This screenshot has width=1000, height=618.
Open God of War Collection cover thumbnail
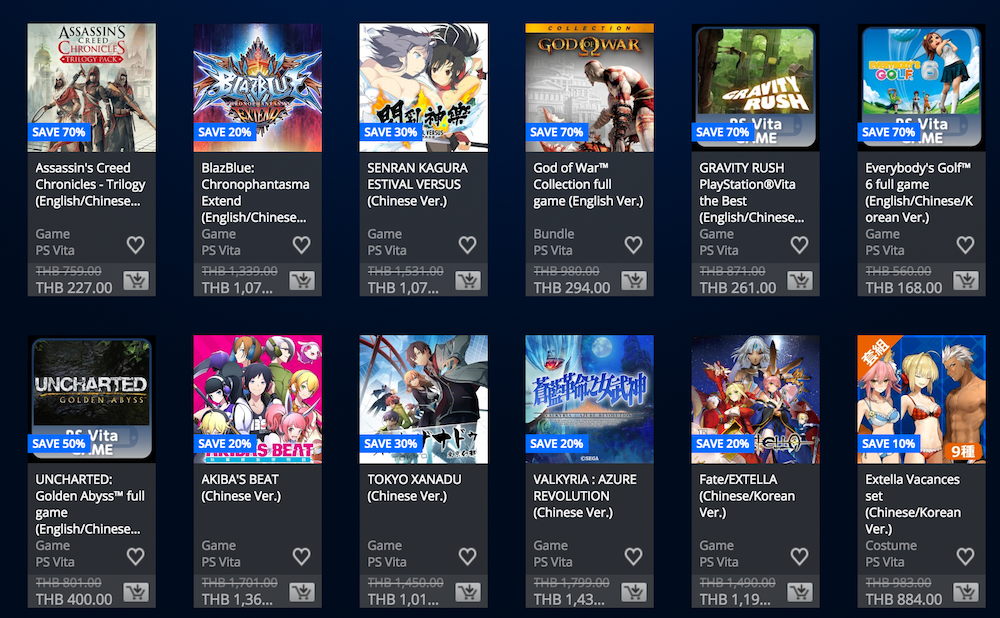(589, 87)
